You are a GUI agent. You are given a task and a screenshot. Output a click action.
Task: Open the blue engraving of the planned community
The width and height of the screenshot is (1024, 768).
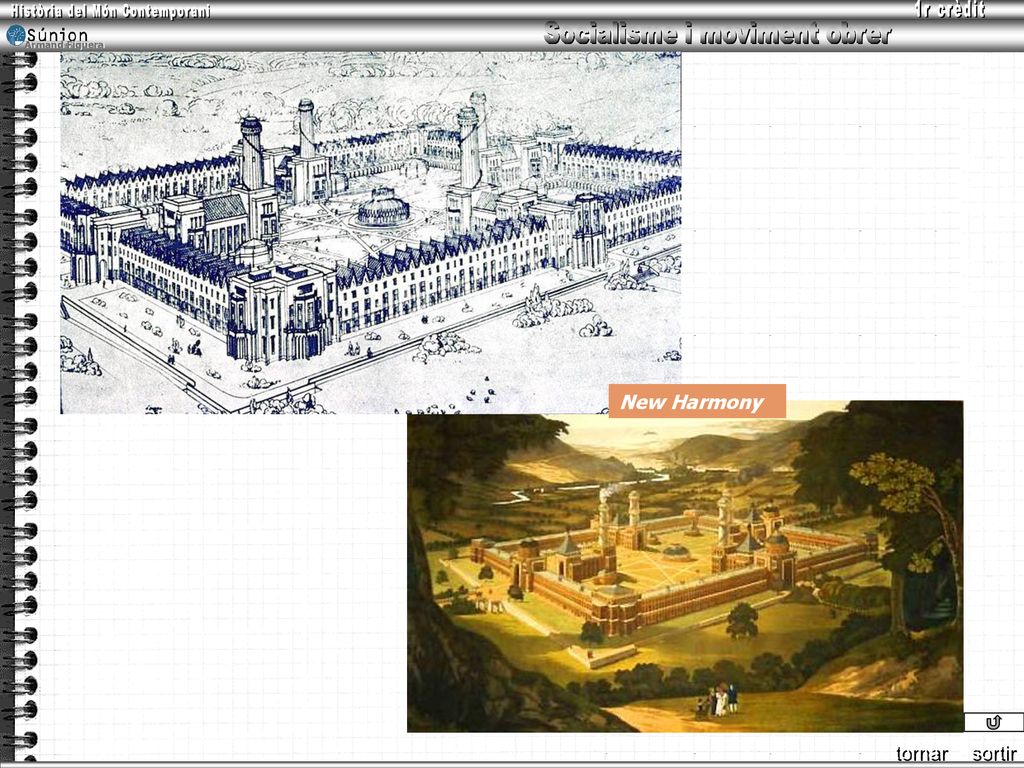point(370,232)
